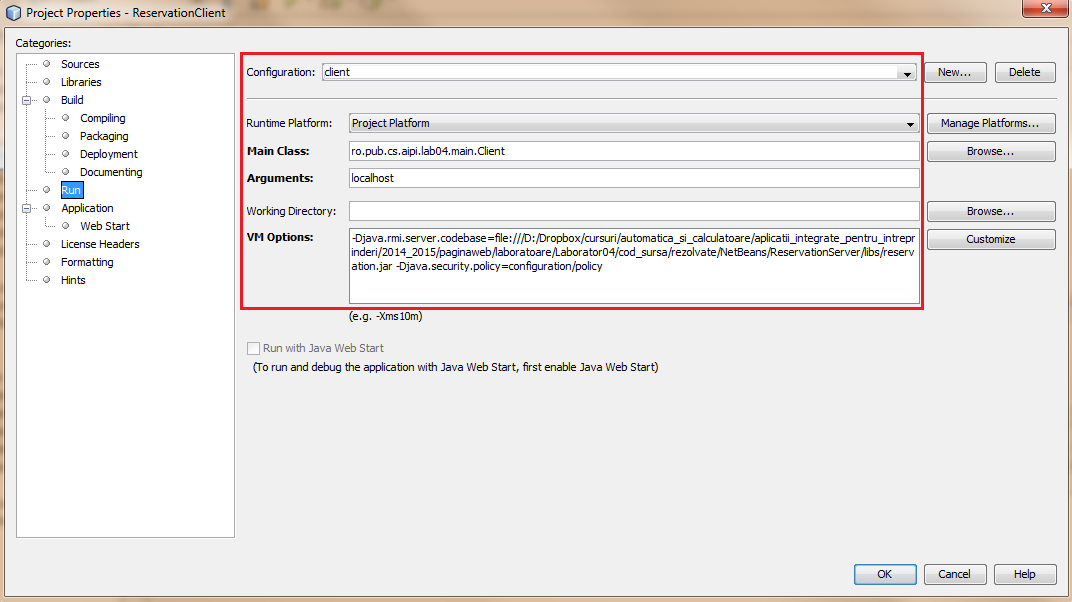The width and height of the screenshot is (1072, 602).
Task: Browse for the Working Directory
Action: coord(991,211)
